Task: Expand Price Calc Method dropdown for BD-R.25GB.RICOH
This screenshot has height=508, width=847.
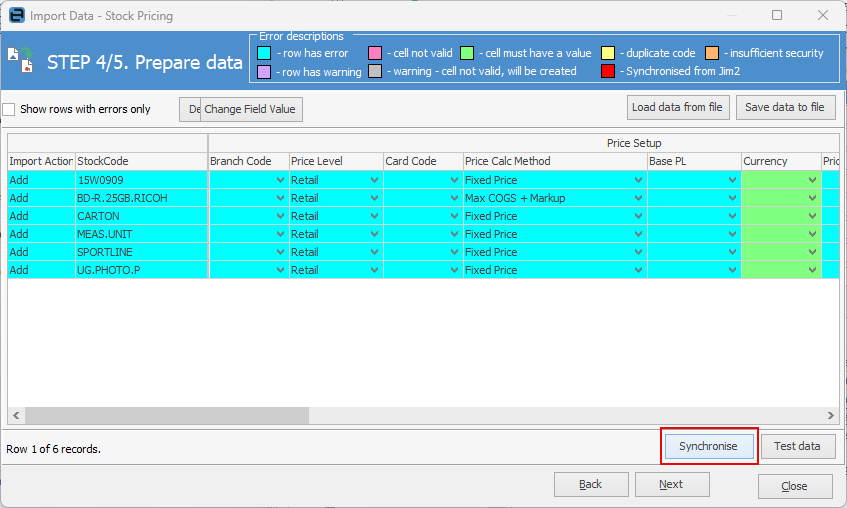Action: click(x=638, y=198)
